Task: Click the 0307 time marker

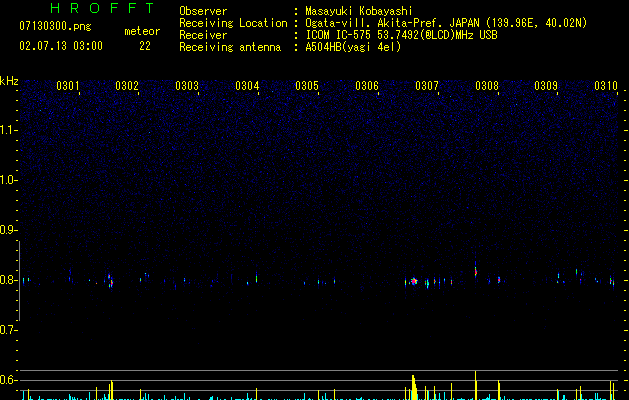Action: [427, 85]
